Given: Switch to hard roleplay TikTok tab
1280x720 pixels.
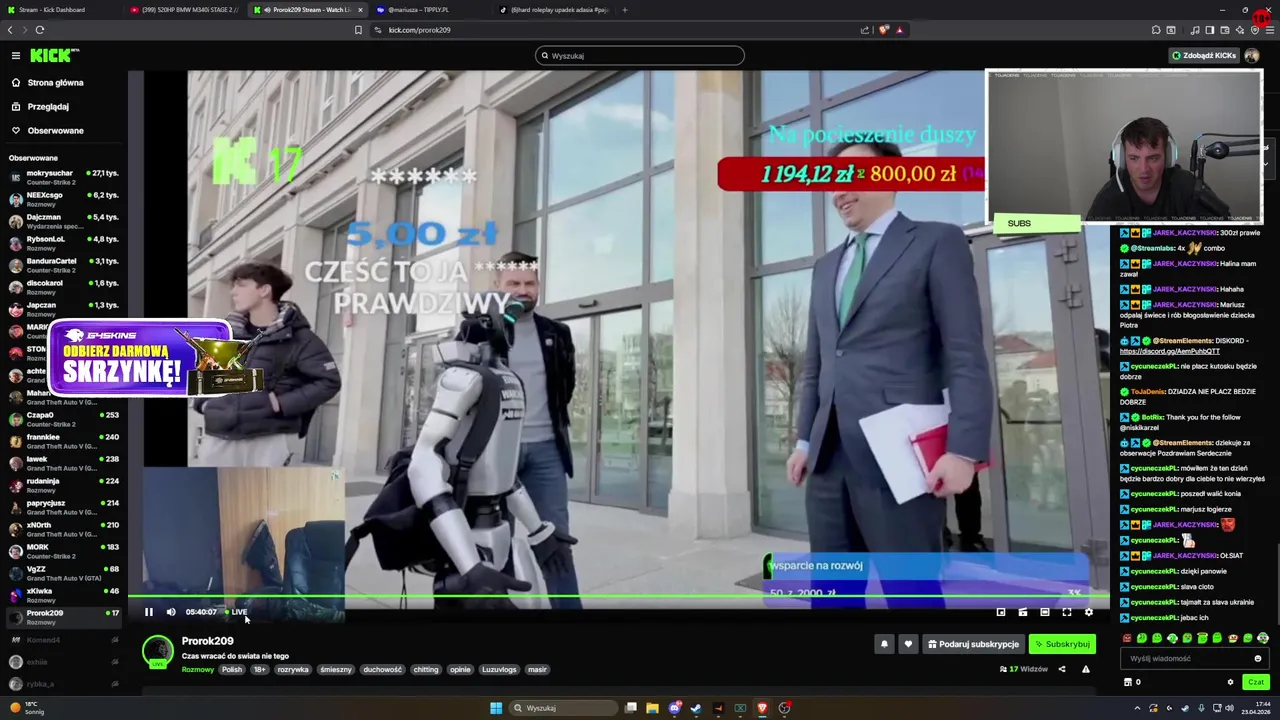Looking at the screenshot, I should (x=553, y=10).
